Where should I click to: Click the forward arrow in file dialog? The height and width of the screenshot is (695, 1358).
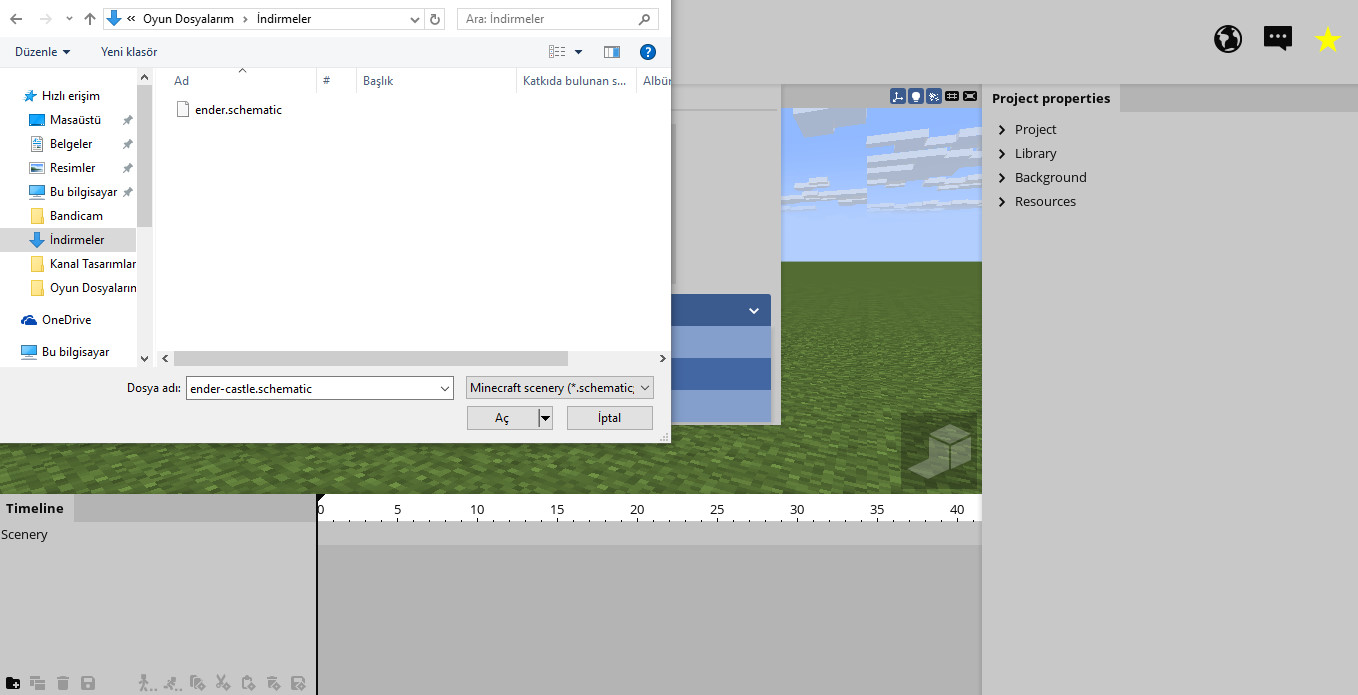[45, 19]
